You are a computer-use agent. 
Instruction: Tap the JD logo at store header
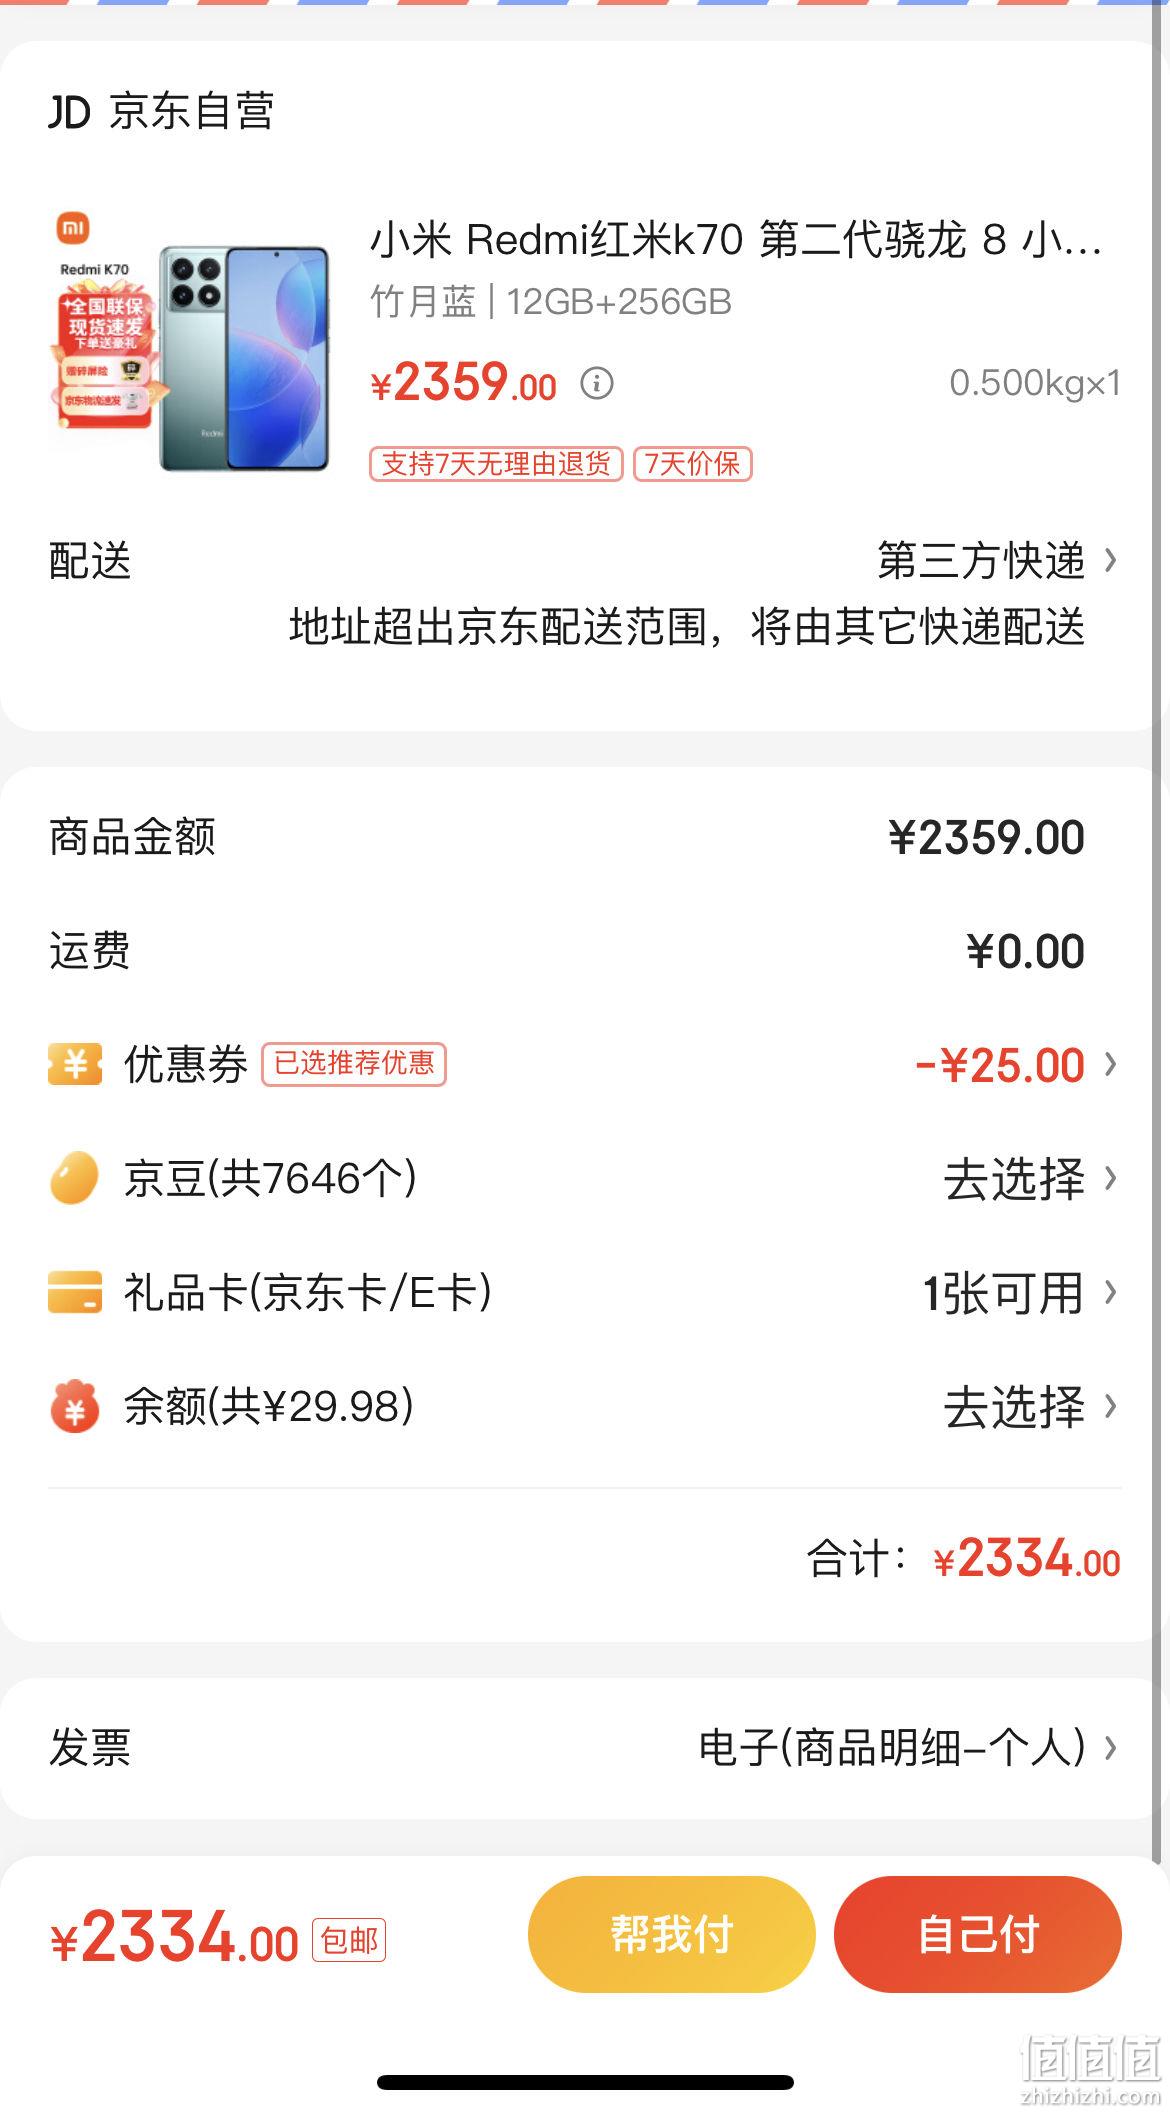coord(70,111)
